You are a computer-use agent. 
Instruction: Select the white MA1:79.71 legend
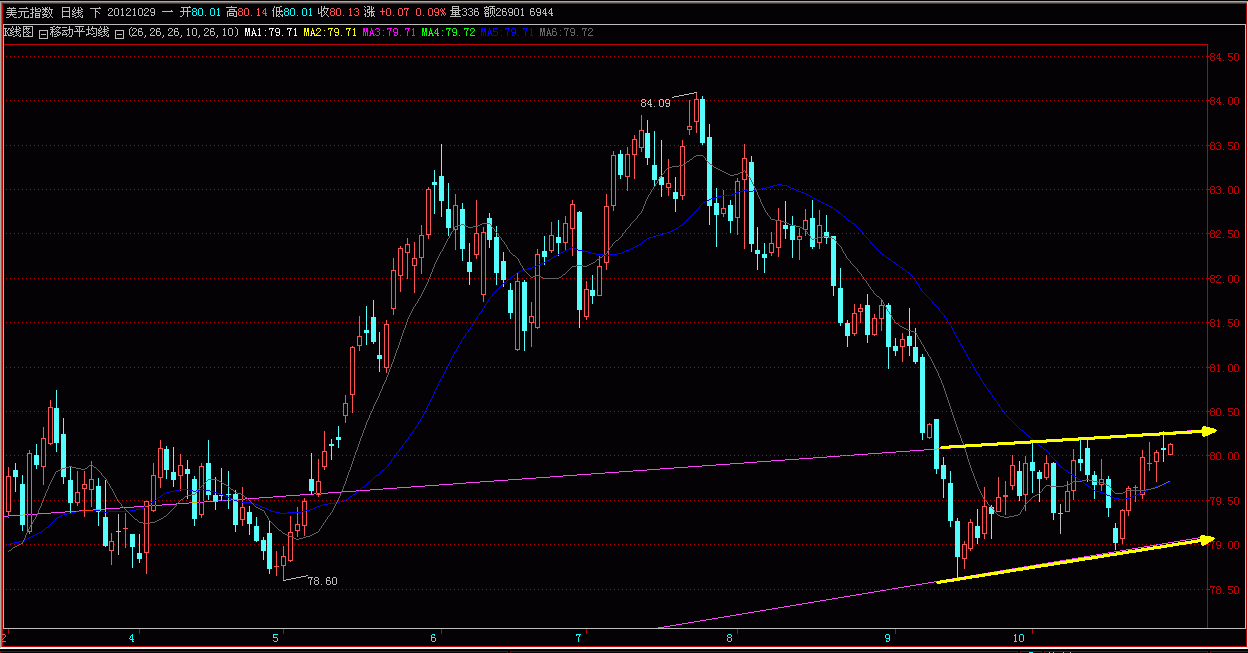pyautogui.click(x=270, y=33)
